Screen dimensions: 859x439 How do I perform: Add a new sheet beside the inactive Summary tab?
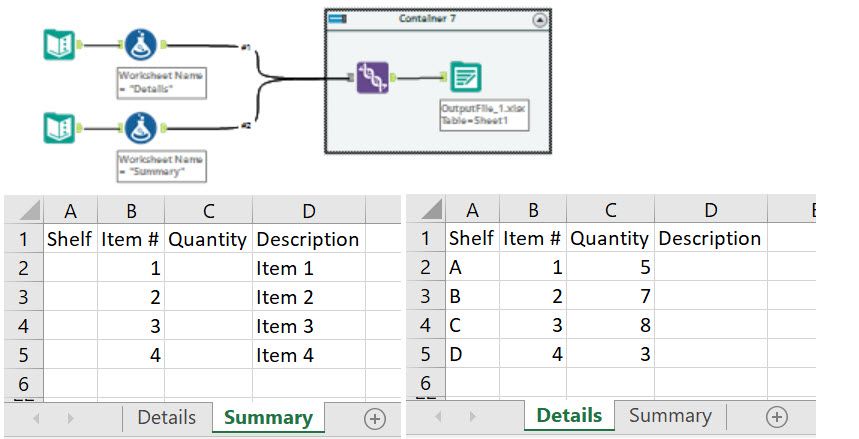coord(776,417)
